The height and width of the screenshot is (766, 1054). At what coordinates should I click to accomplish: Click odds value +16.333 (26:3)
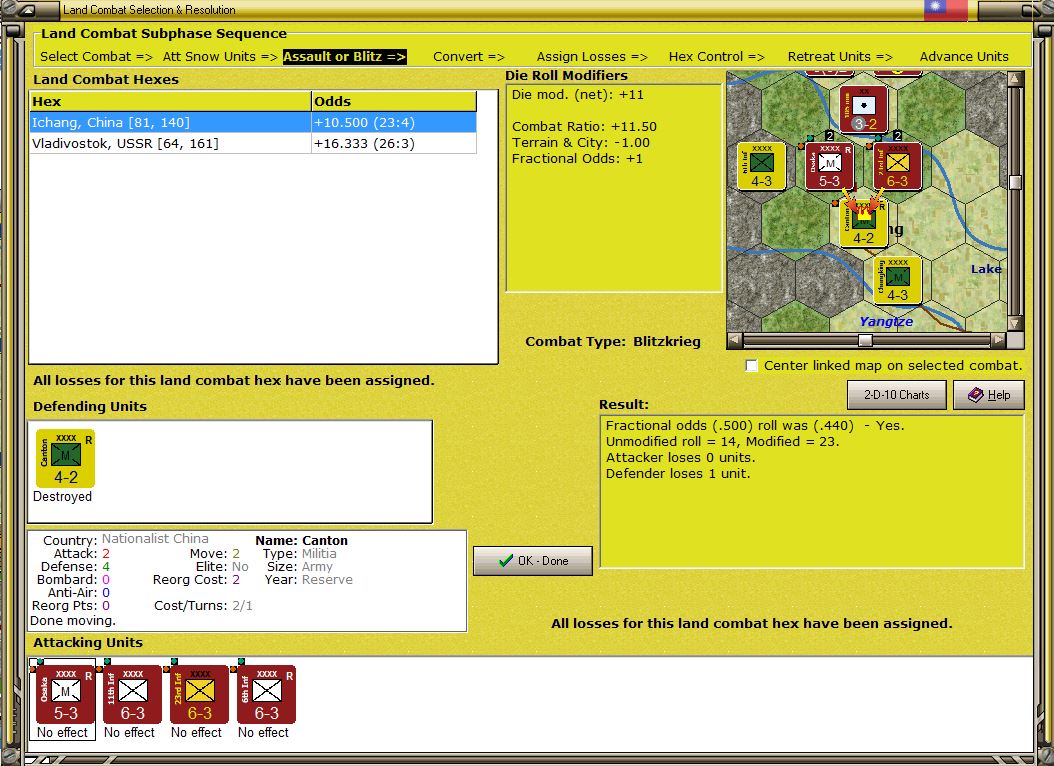click(364, 143)
